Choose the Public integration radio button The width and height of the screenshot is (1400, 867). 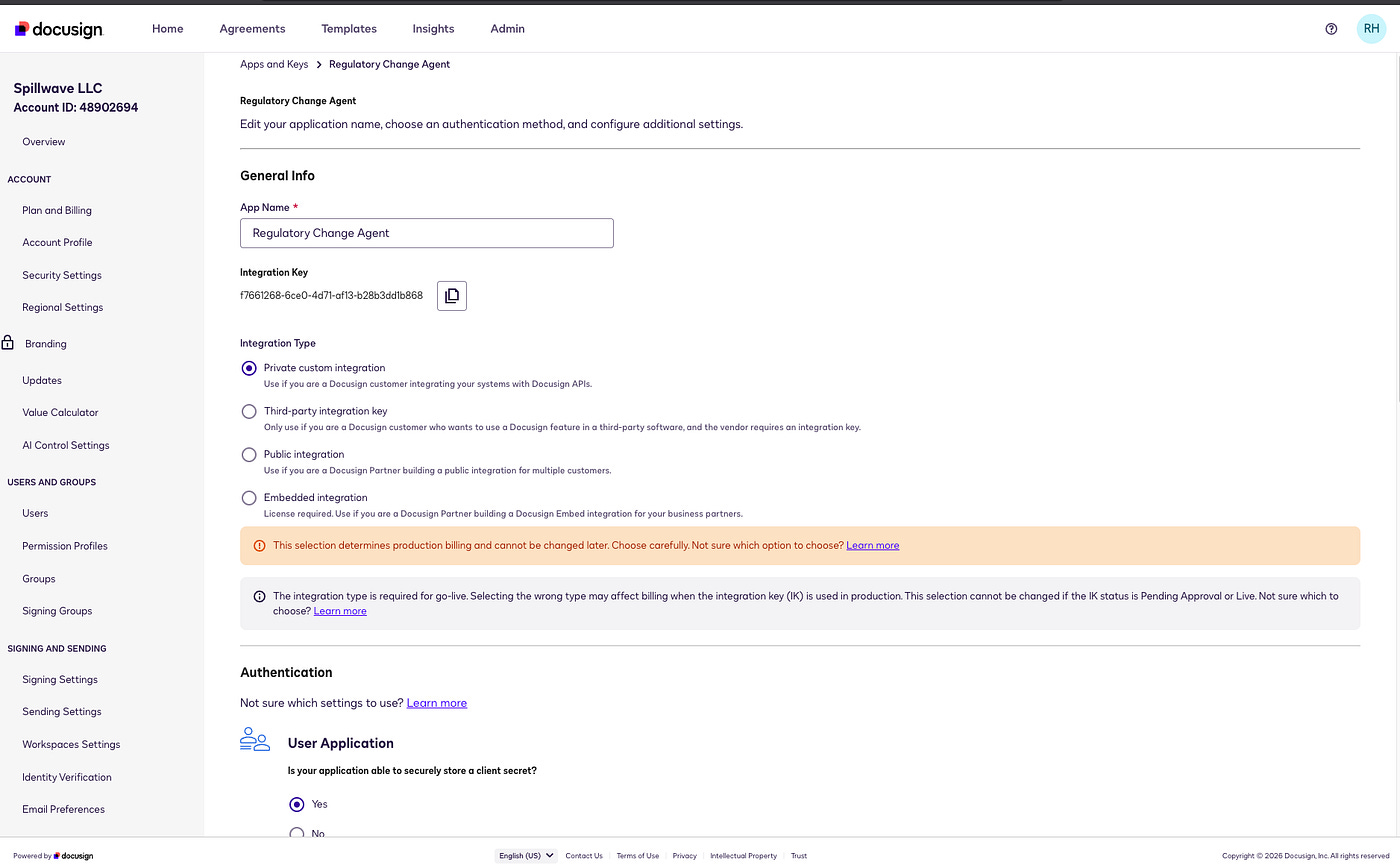(249, 454)
